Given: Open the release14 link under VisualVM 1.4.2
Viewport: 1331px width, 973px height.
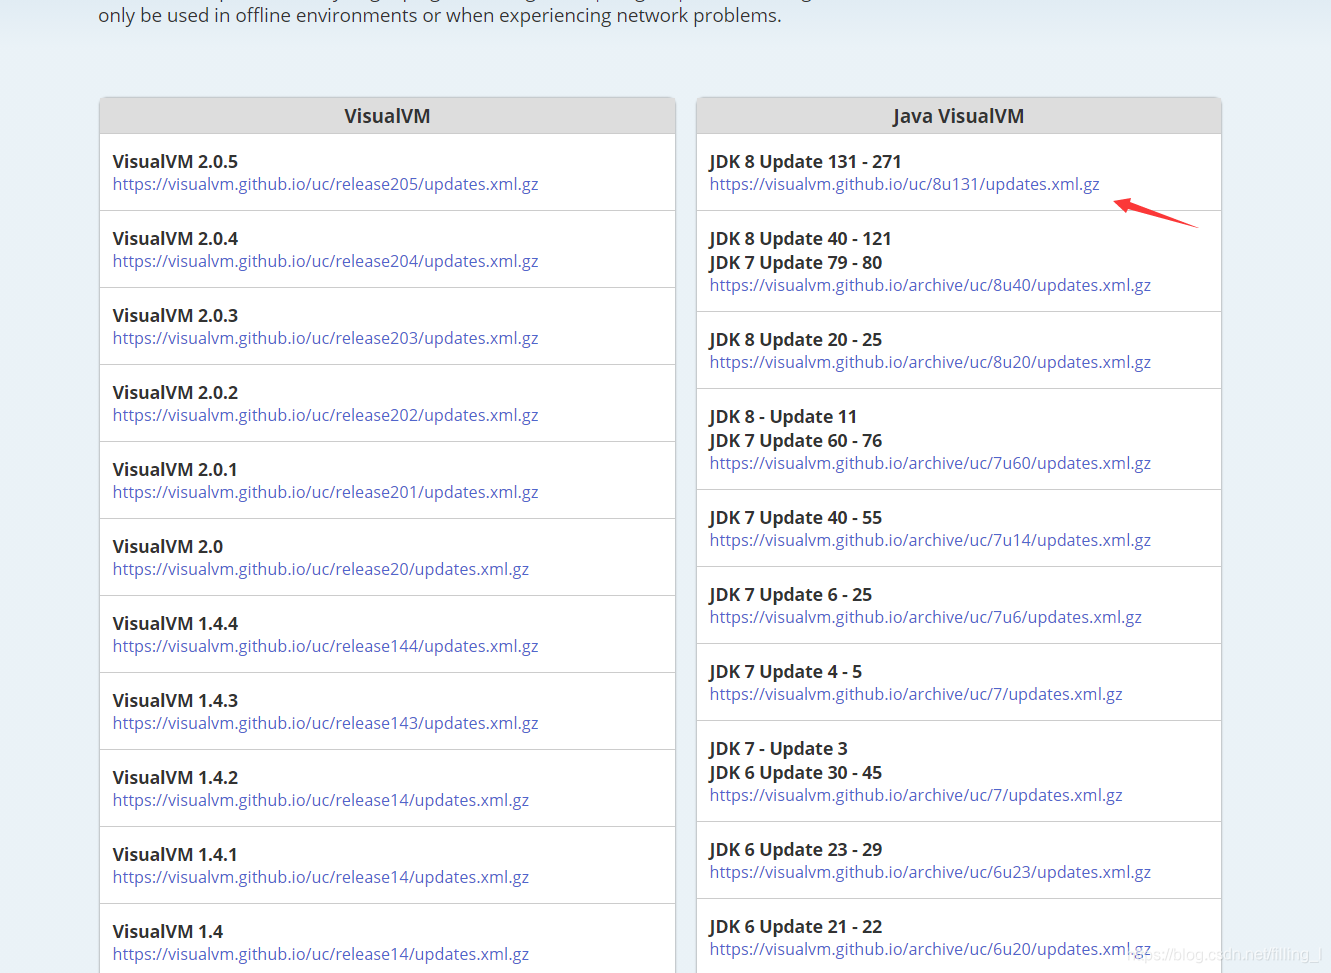Looking at the screenshot, I should point(320,800).
